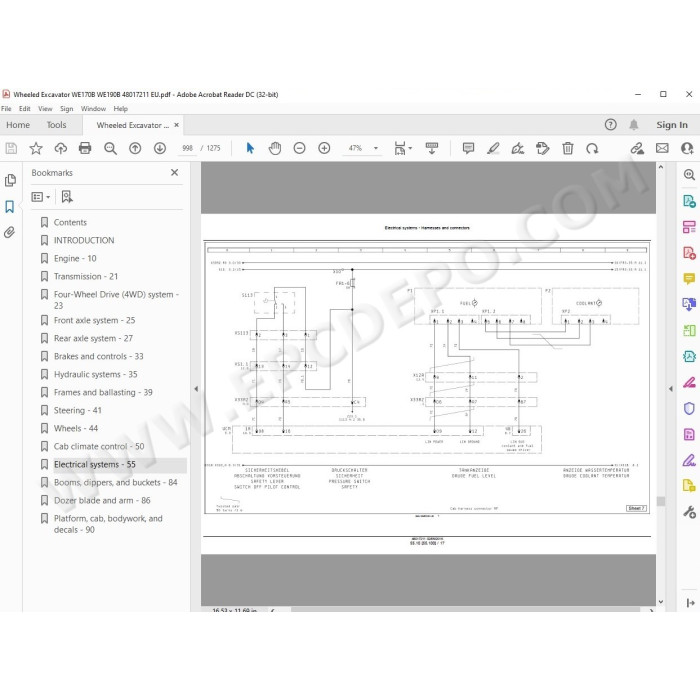Open the Window menu
Image resolution: width=700 pixels, height=700 pixels.
coord(93,108)
